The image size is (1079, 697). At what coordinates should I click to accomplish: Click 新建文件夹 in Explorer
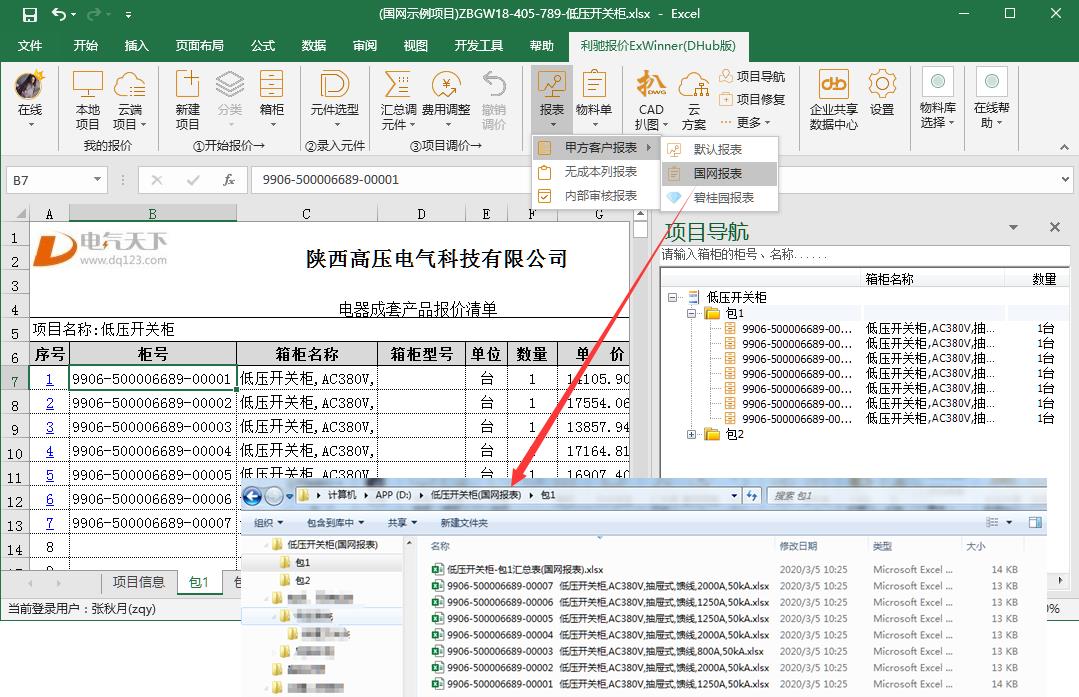(x=464, y=523)
